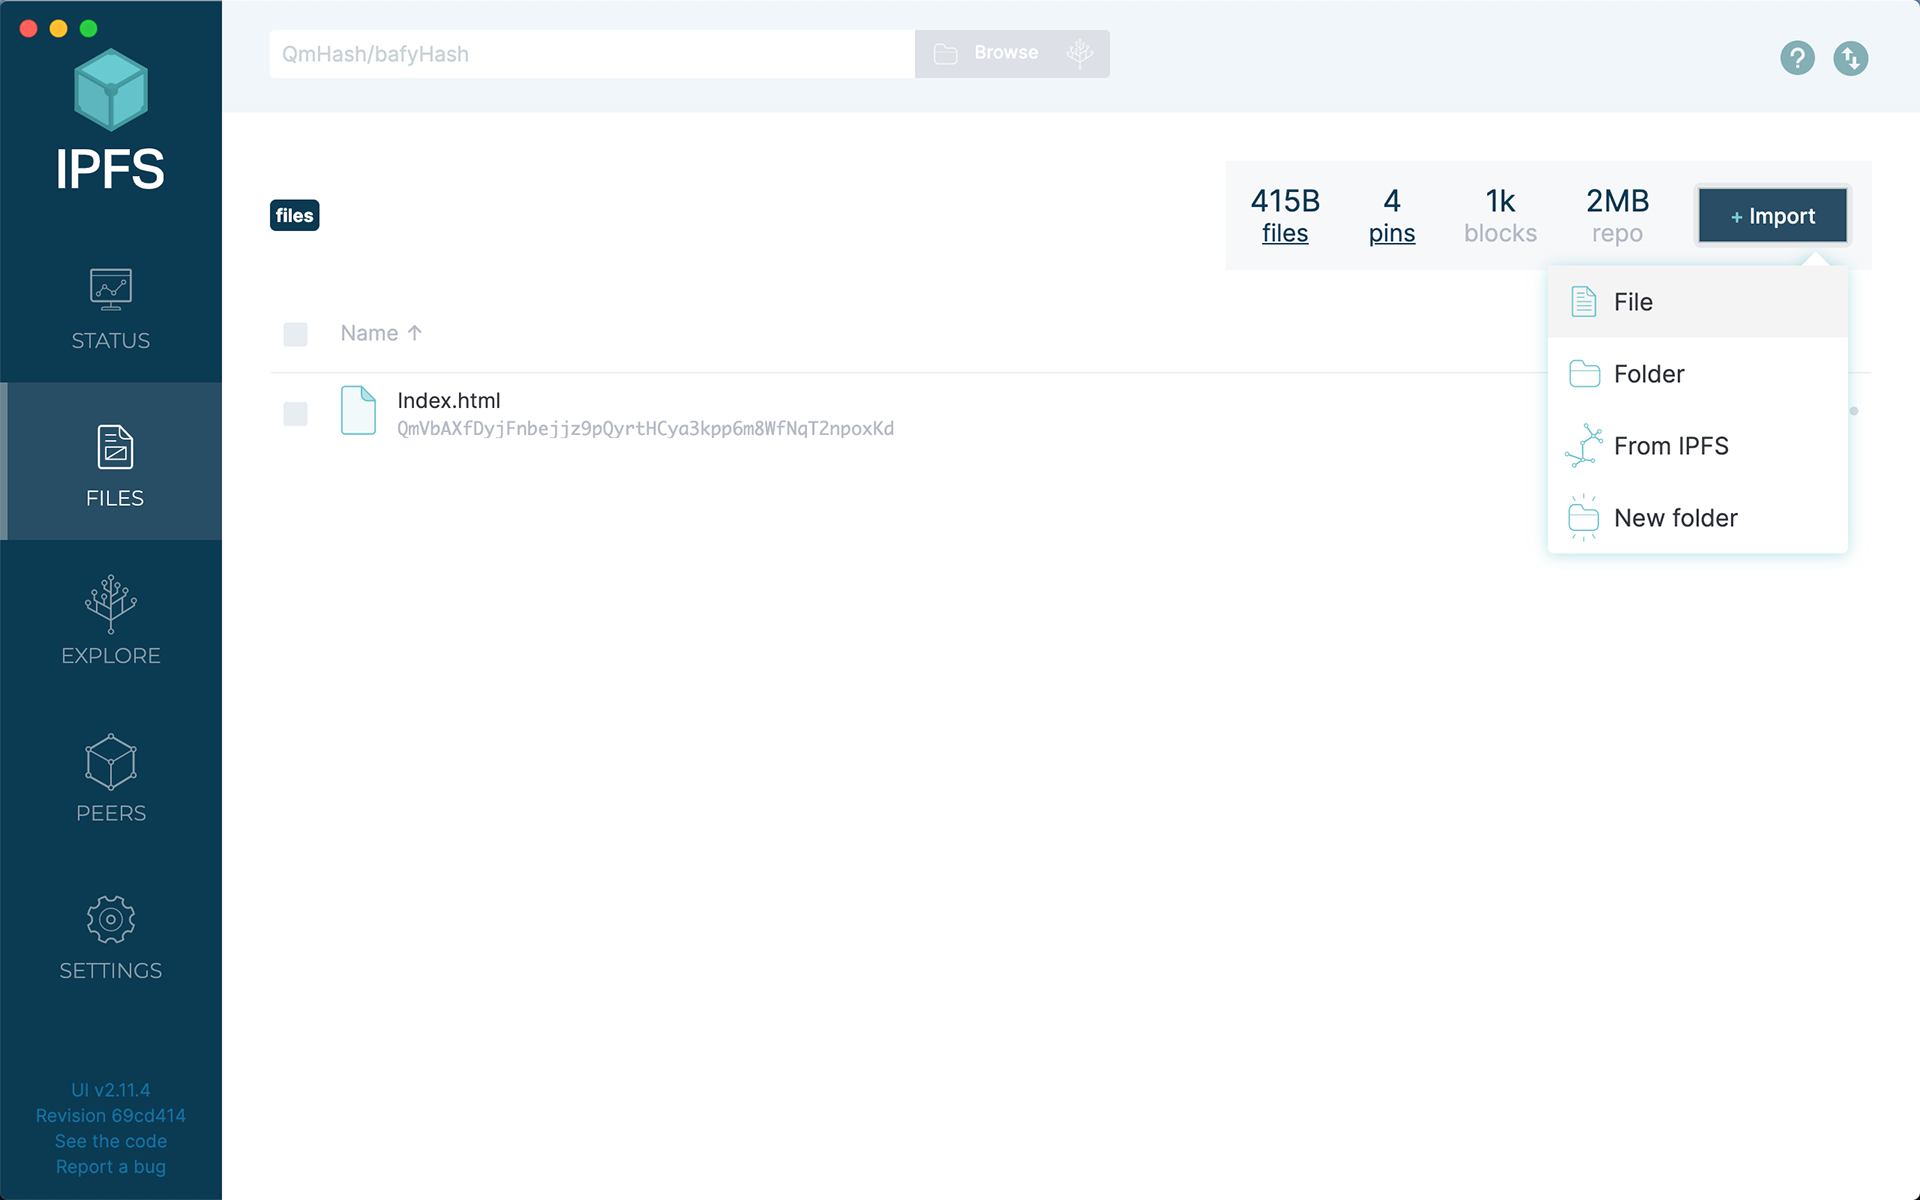1920x1200 pixels.
Task: Click the tree icon in Browse button
Action: pos(1080,53)
